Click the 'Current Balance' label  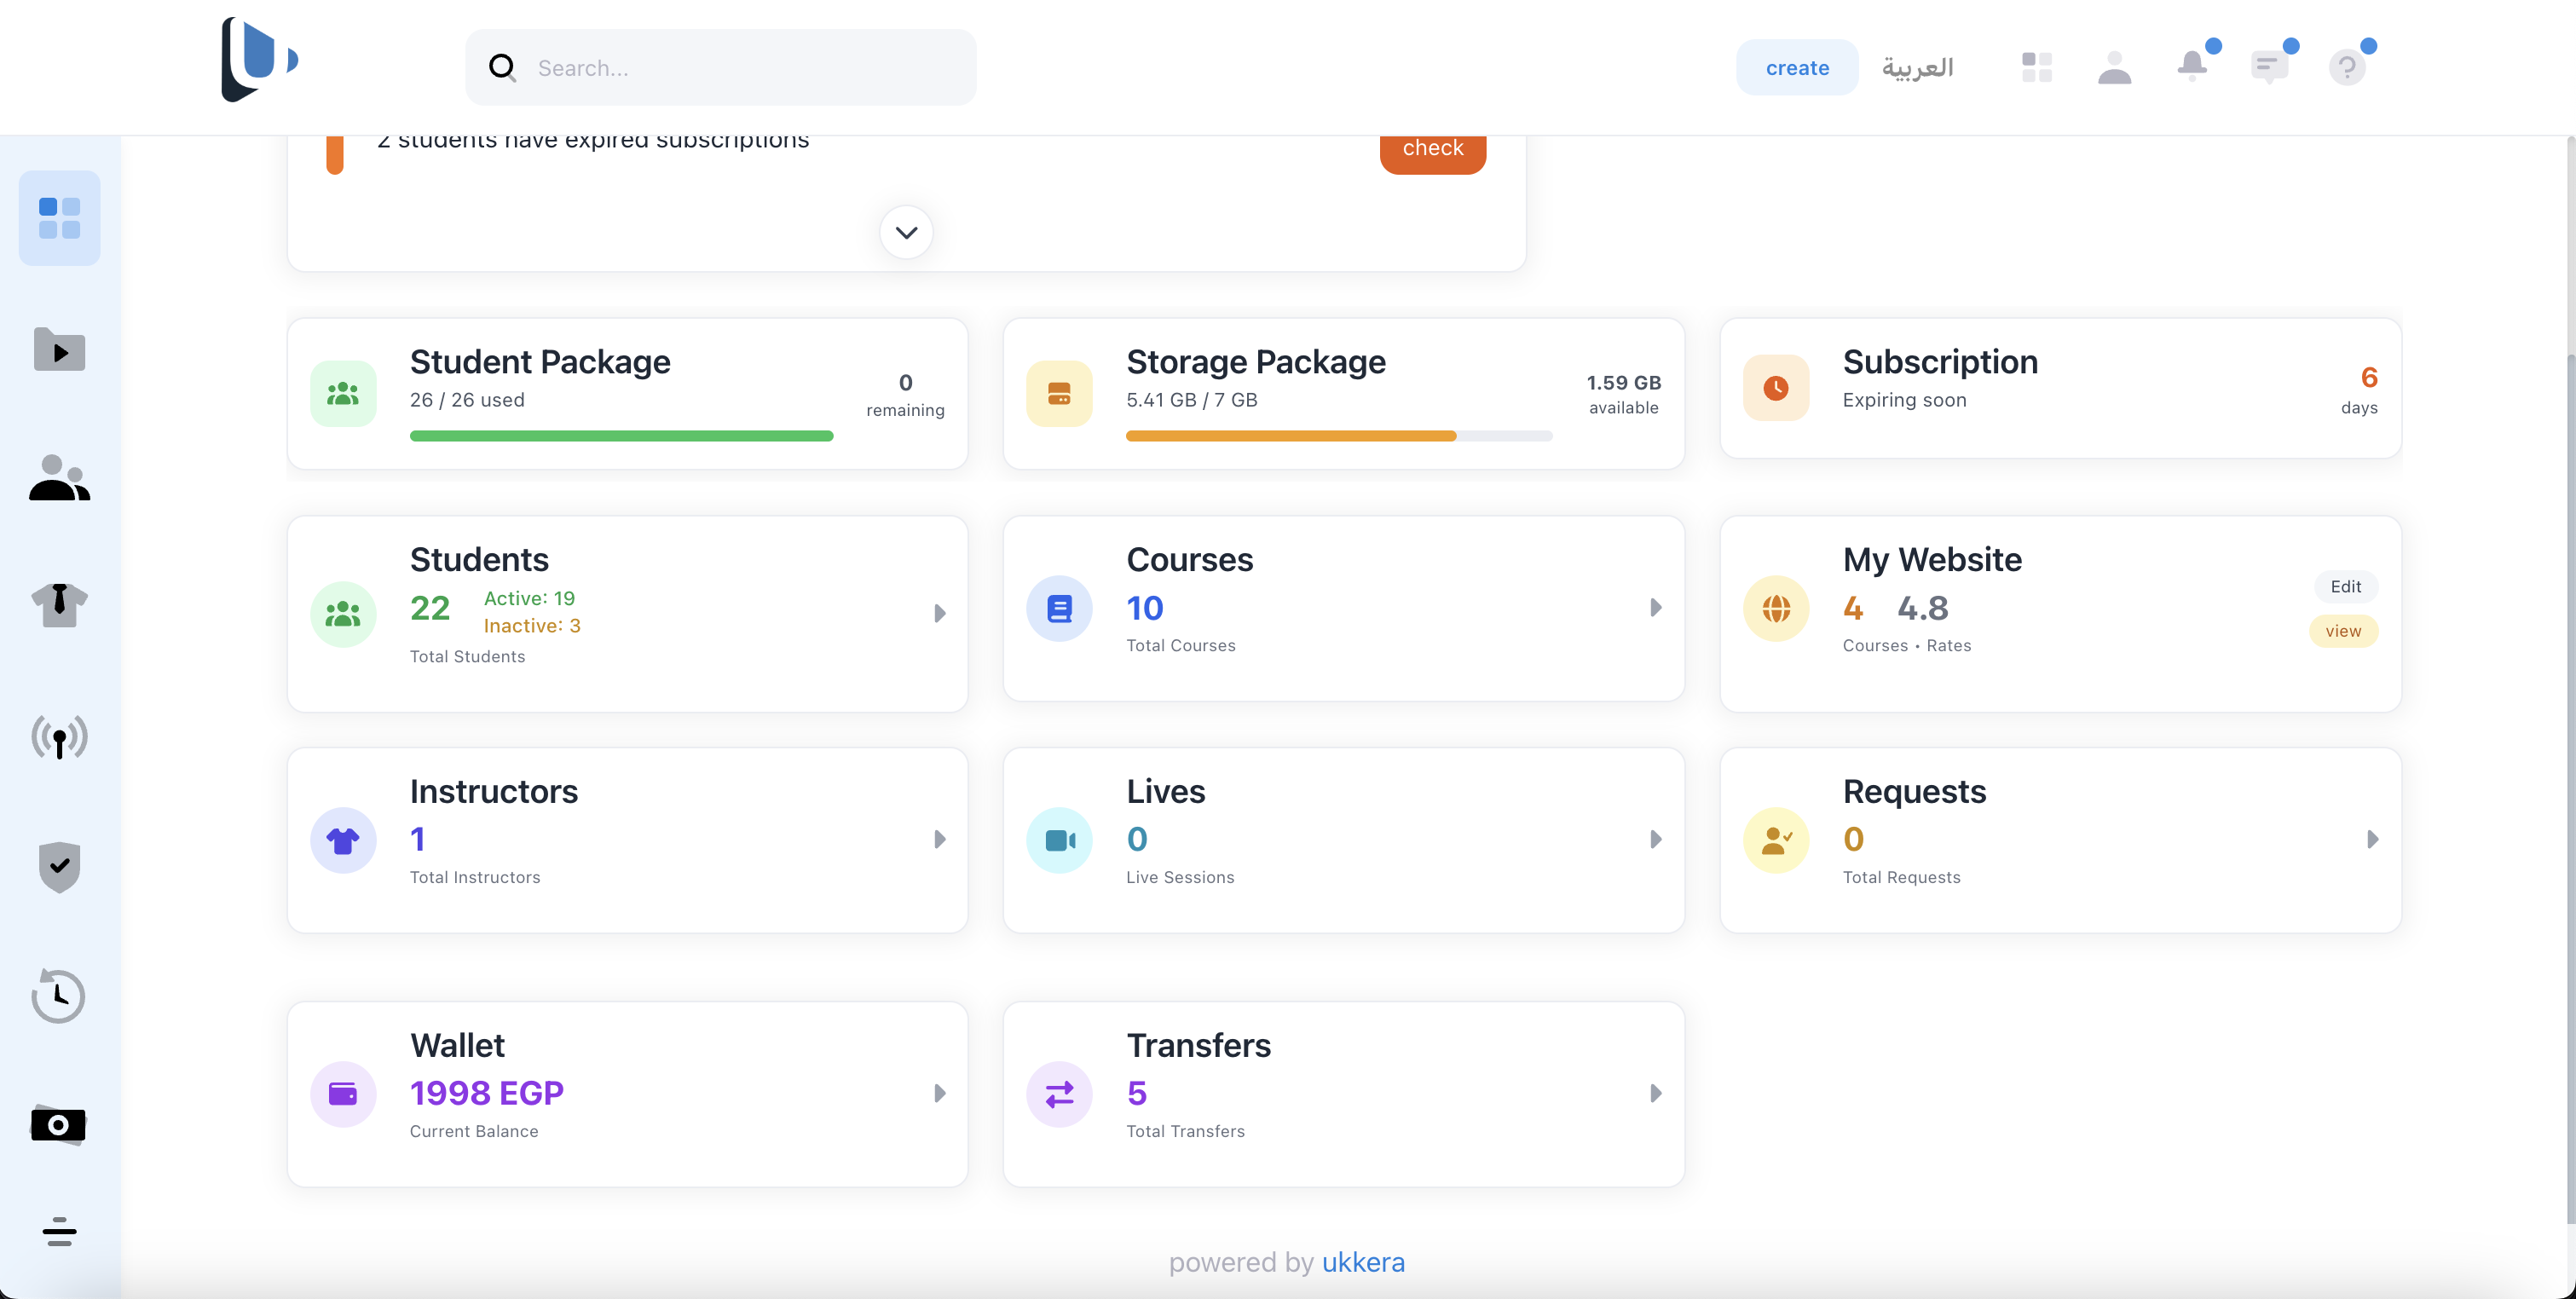[474, 1131]
